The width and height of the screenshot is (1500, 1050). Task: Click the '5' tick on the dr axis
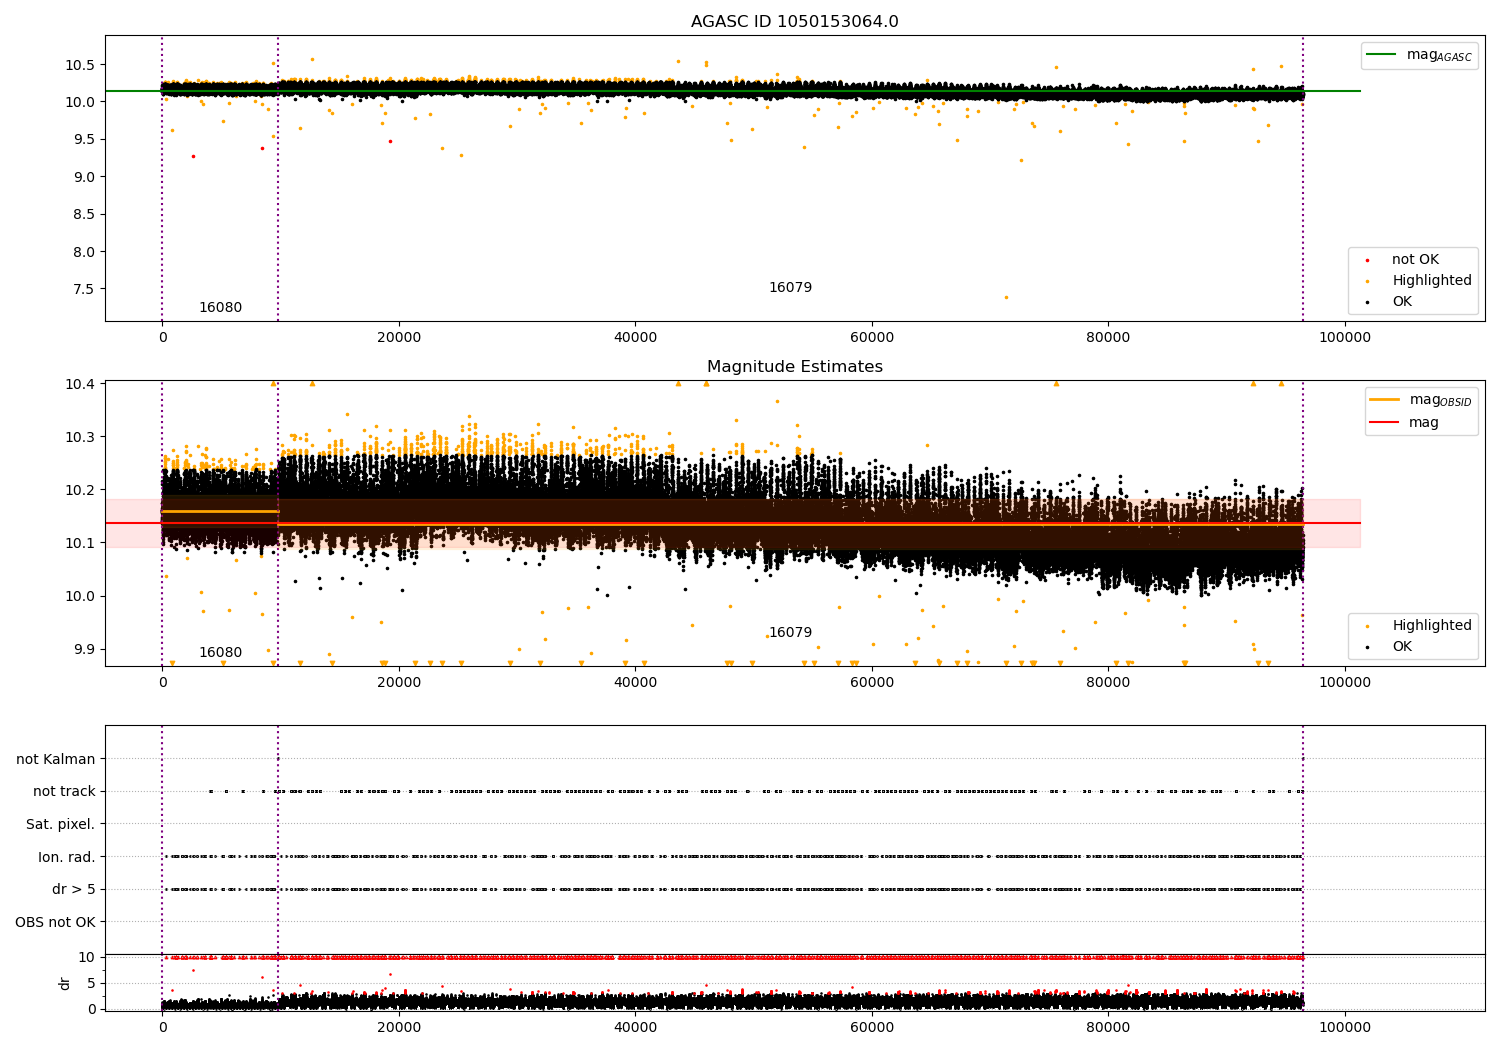pyautogui.click(x=91, y=984)
